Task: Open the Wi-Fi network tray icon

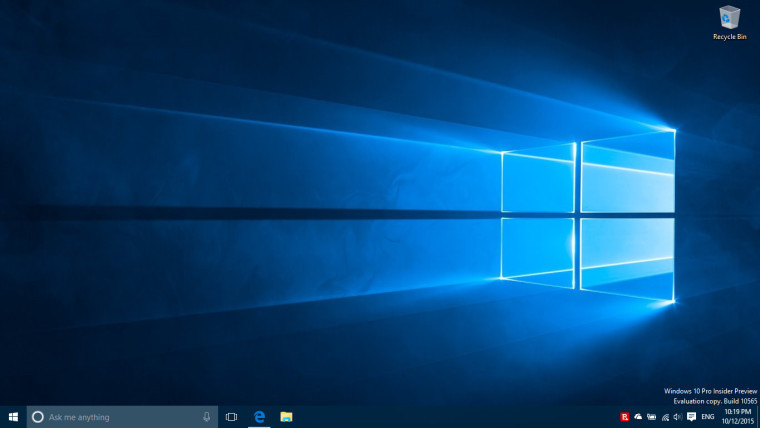Action: pyautogui.click(x=665, y=417)
